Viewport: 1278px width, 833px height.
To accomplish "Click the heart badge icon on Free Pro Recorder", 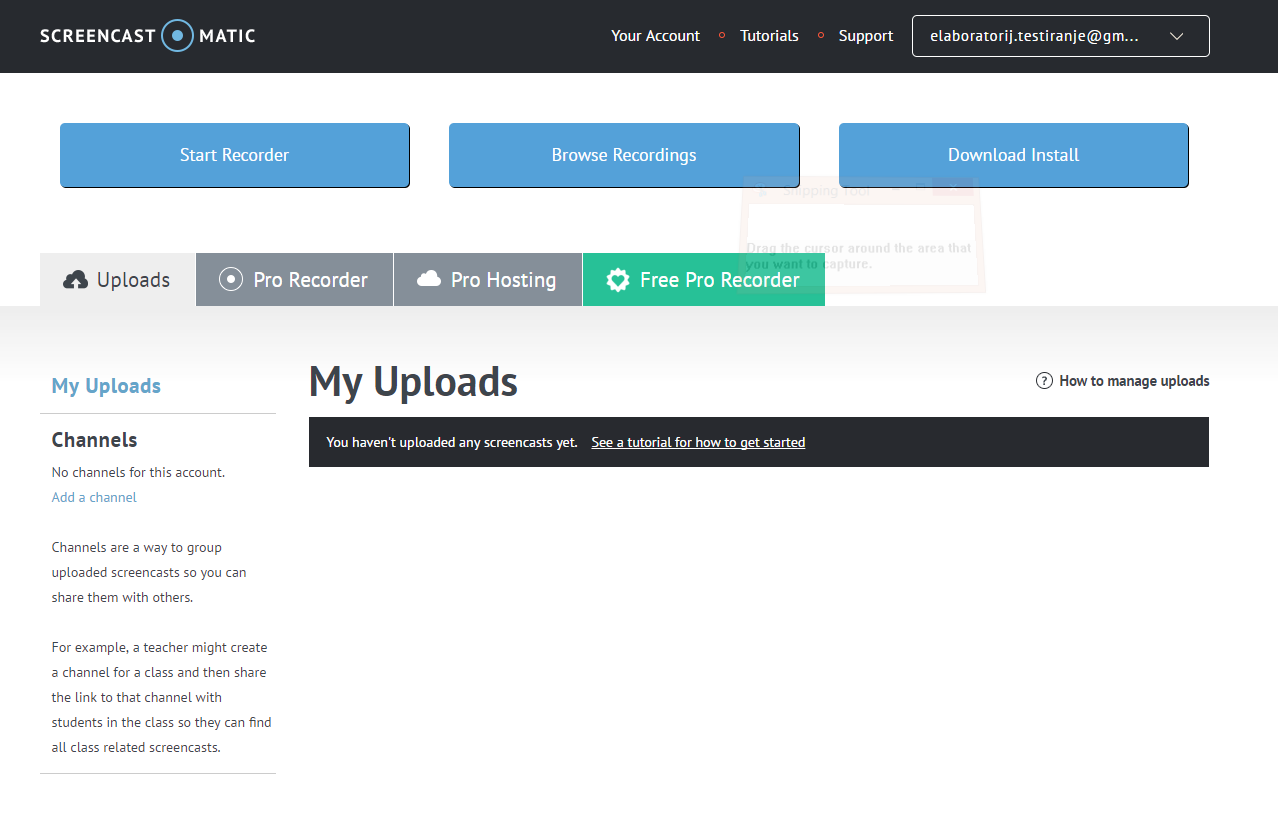I will (x=618, y=280).
